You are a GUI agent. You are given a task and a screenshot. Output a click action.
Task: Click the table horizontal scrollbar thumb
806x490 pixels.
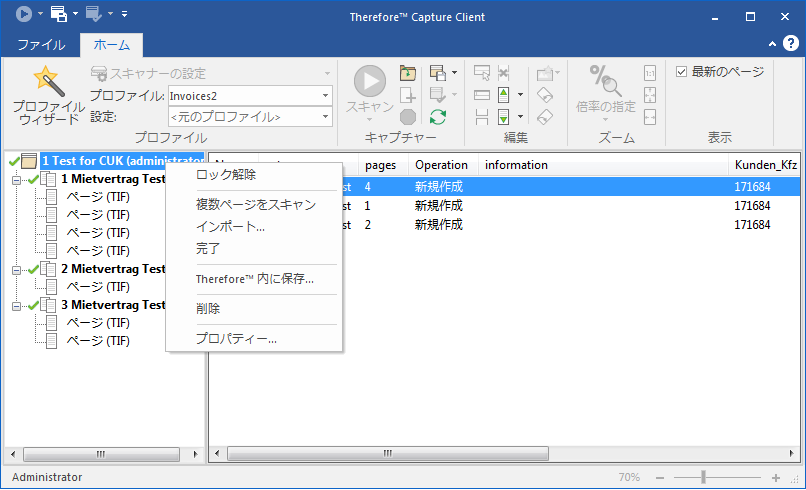[x=388, y=453]
